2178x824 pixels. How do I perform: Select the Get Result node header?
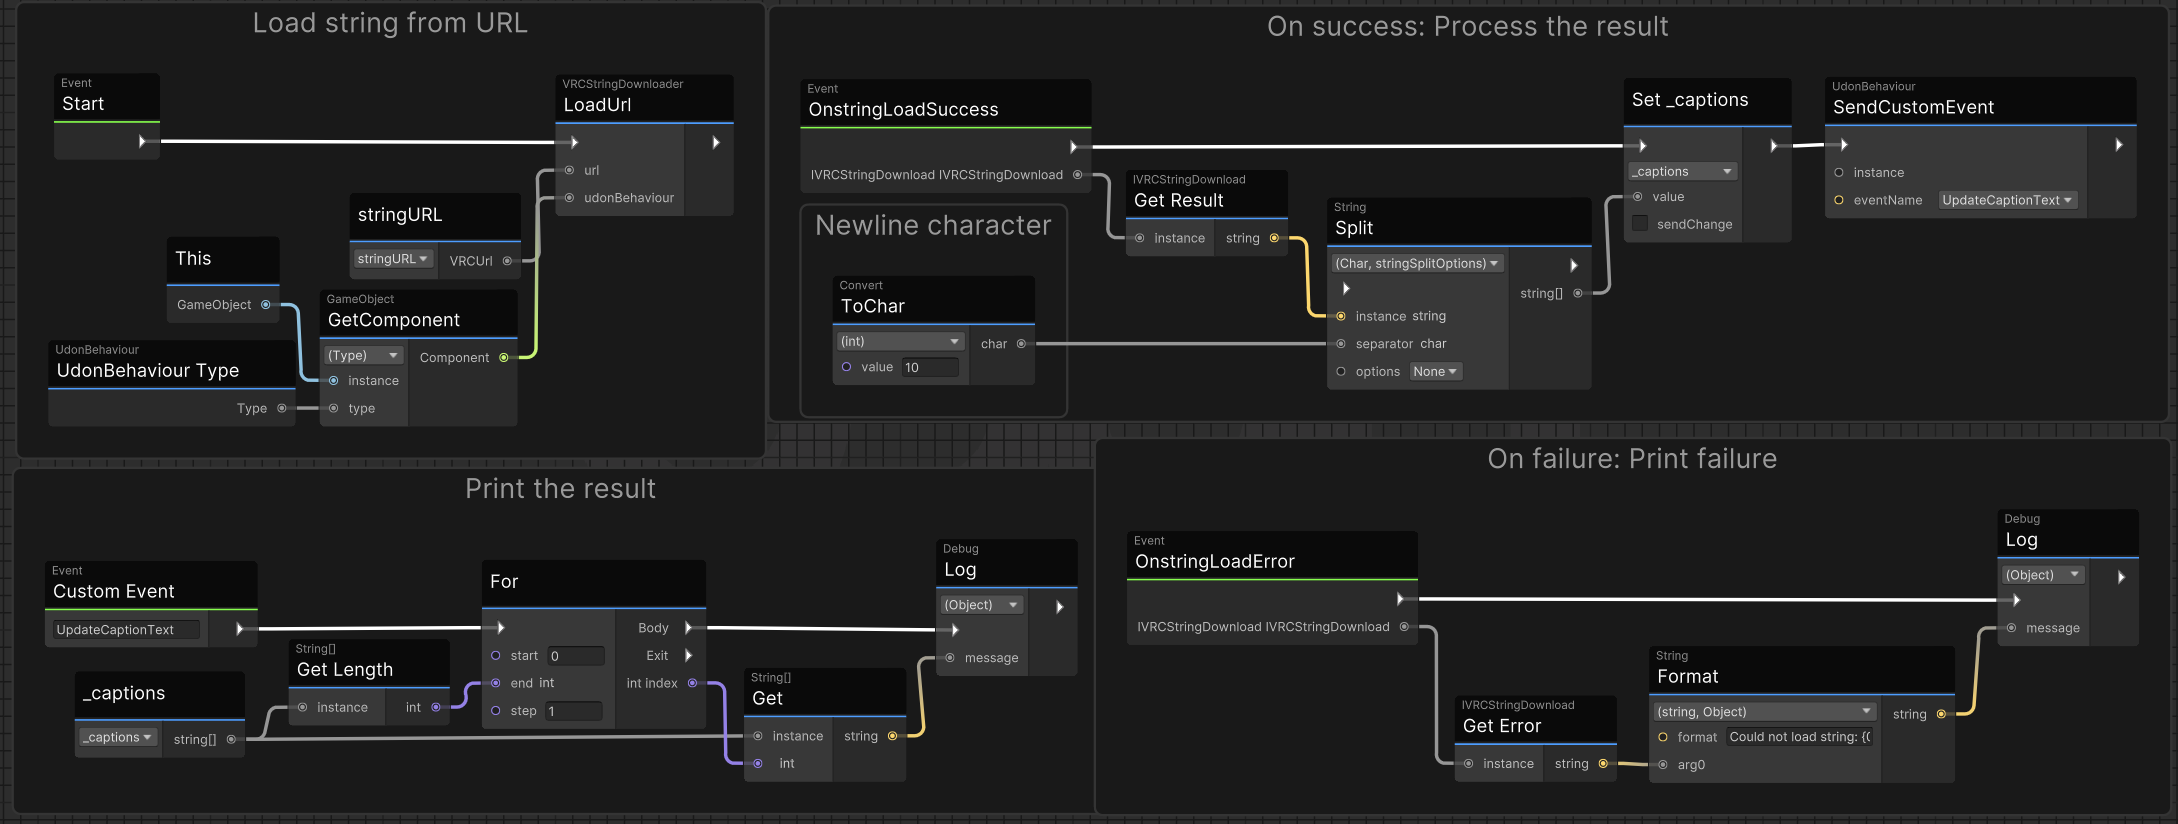click(x=1206, y=193)
